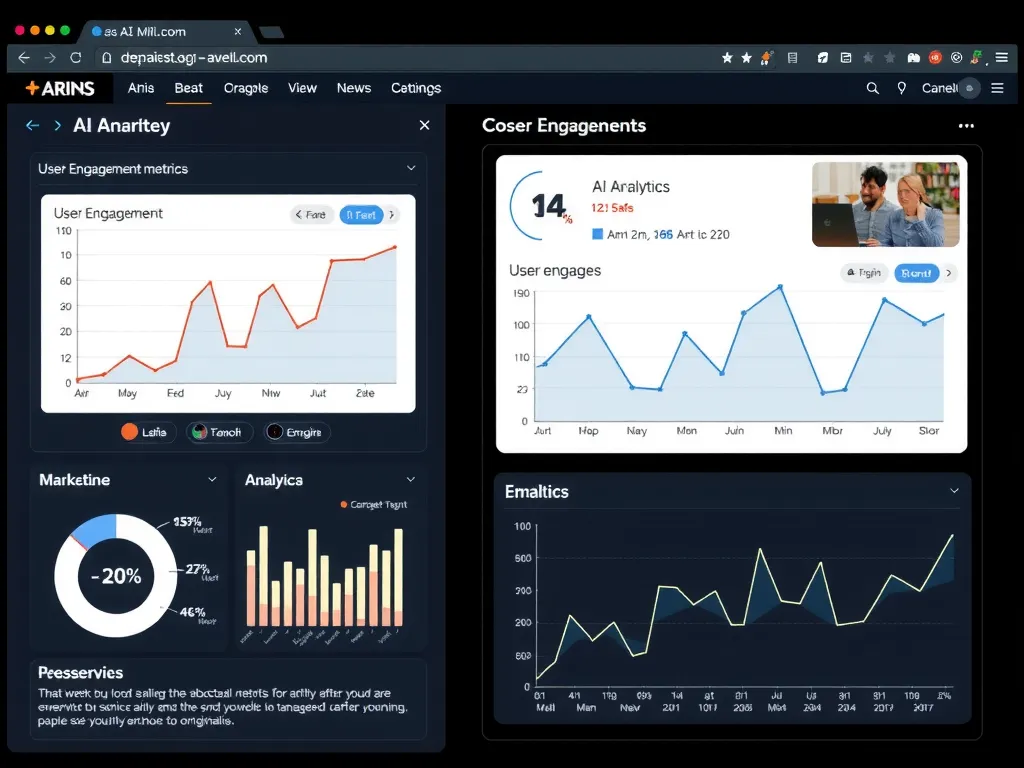Image resolution: width=1024 pixels, height=768 pixels.
Task: Click the 14% circular progress indicator
Action: 544,207
